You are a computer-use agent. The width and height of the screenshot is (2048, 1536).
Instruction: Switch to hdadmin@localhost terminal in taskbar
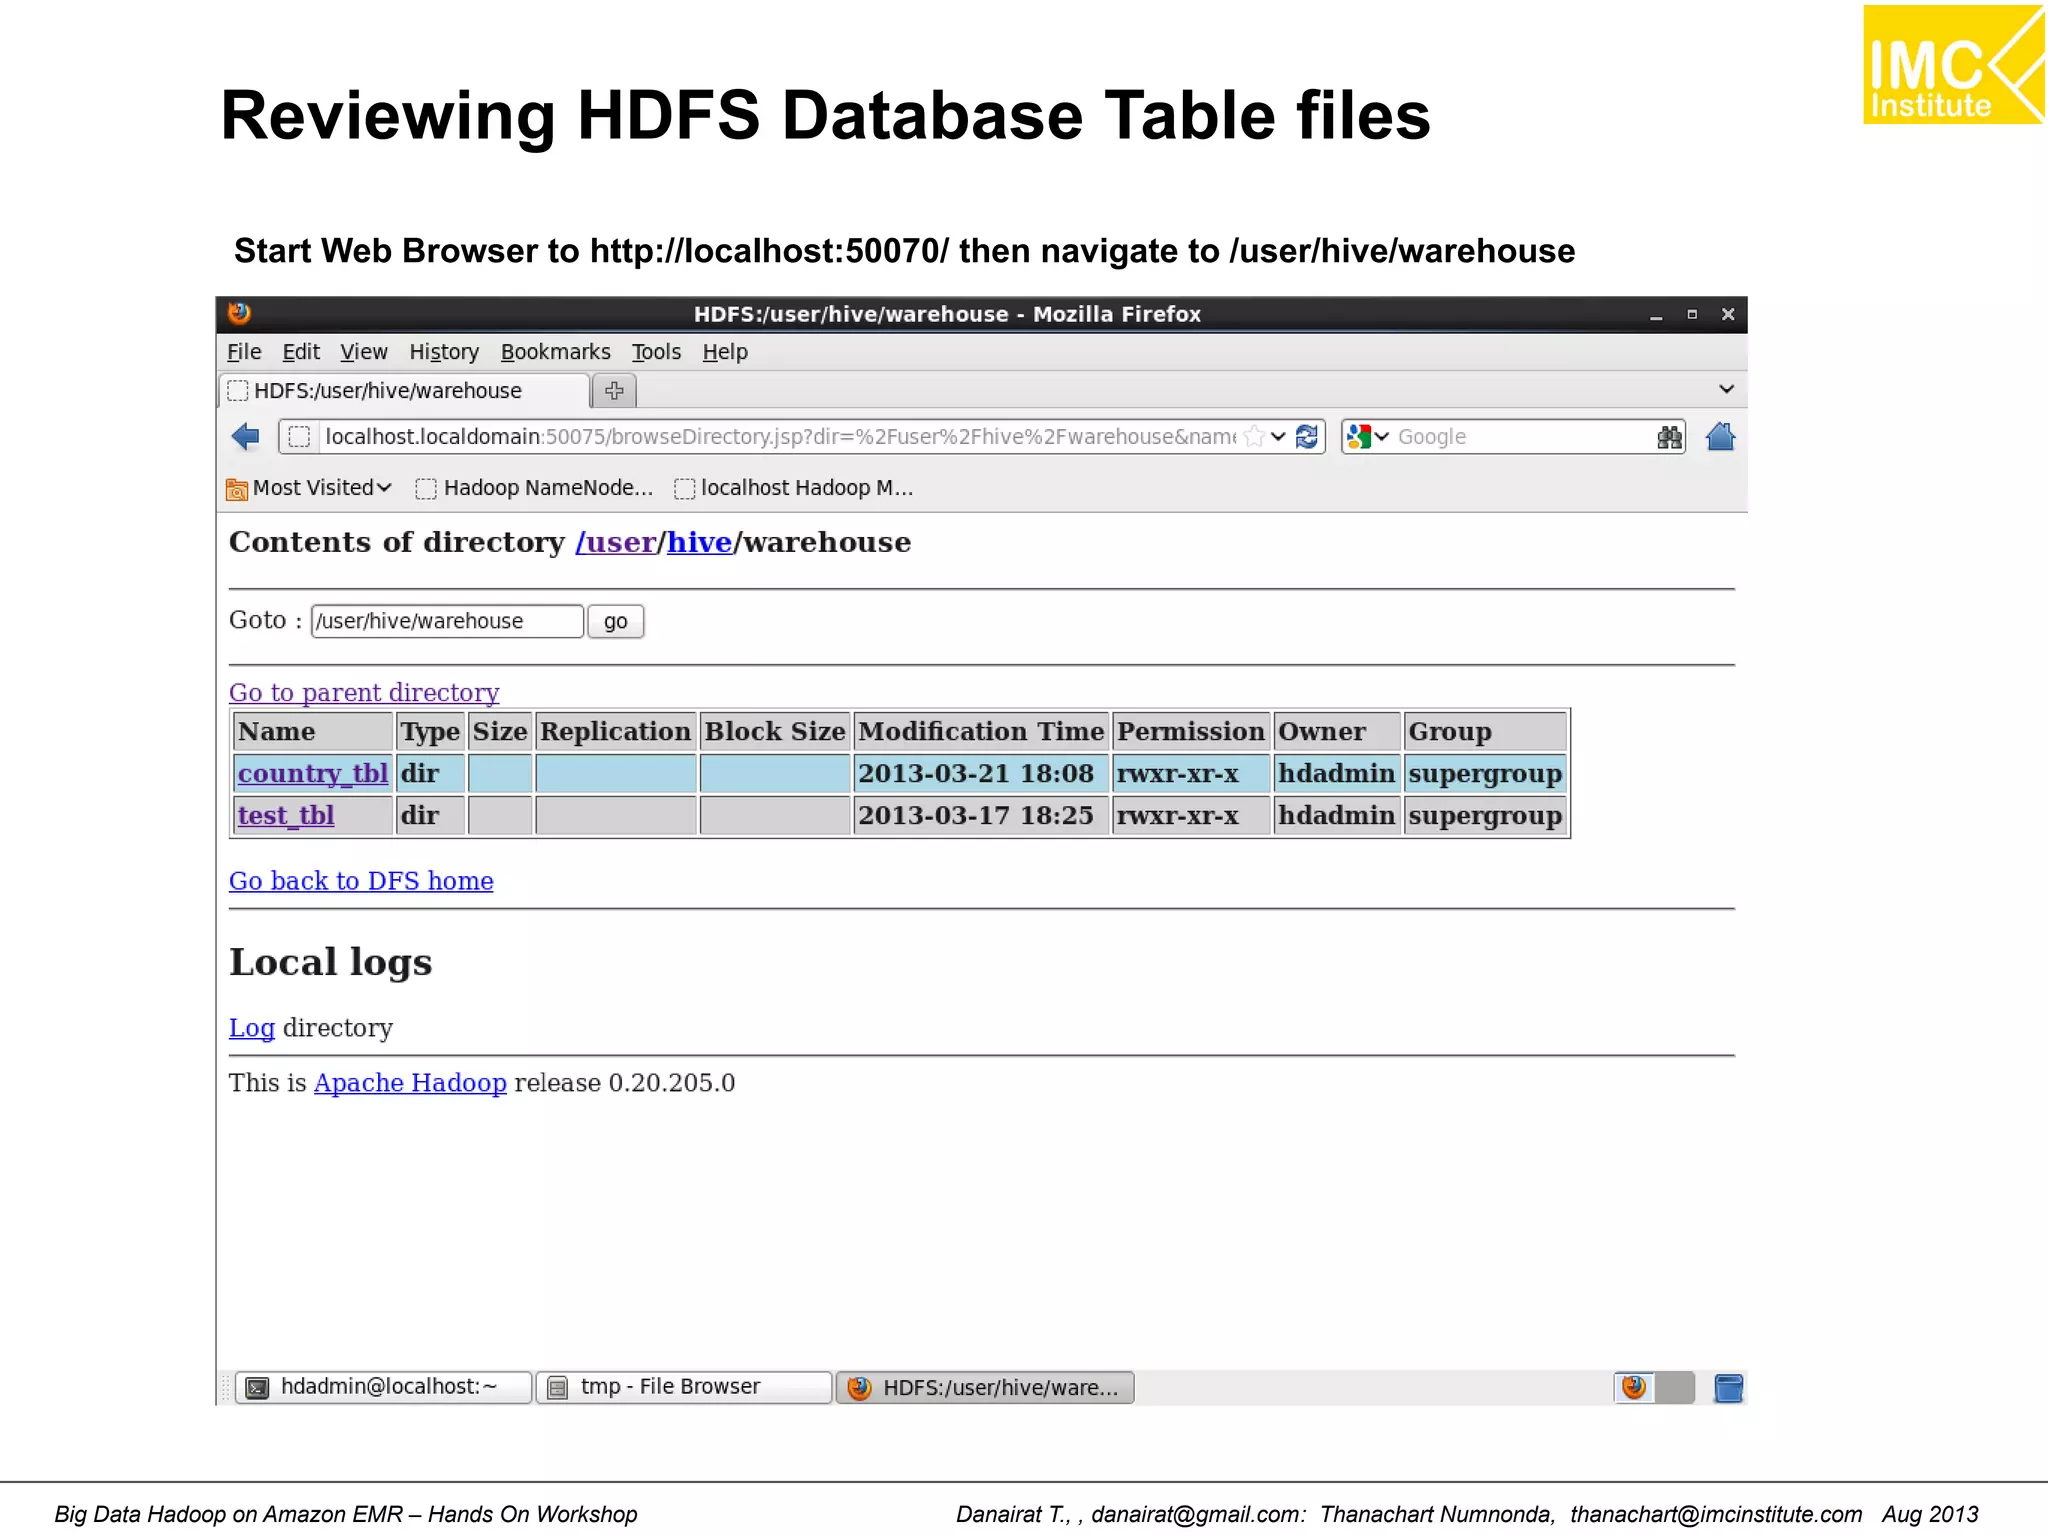coord(383,1387)
